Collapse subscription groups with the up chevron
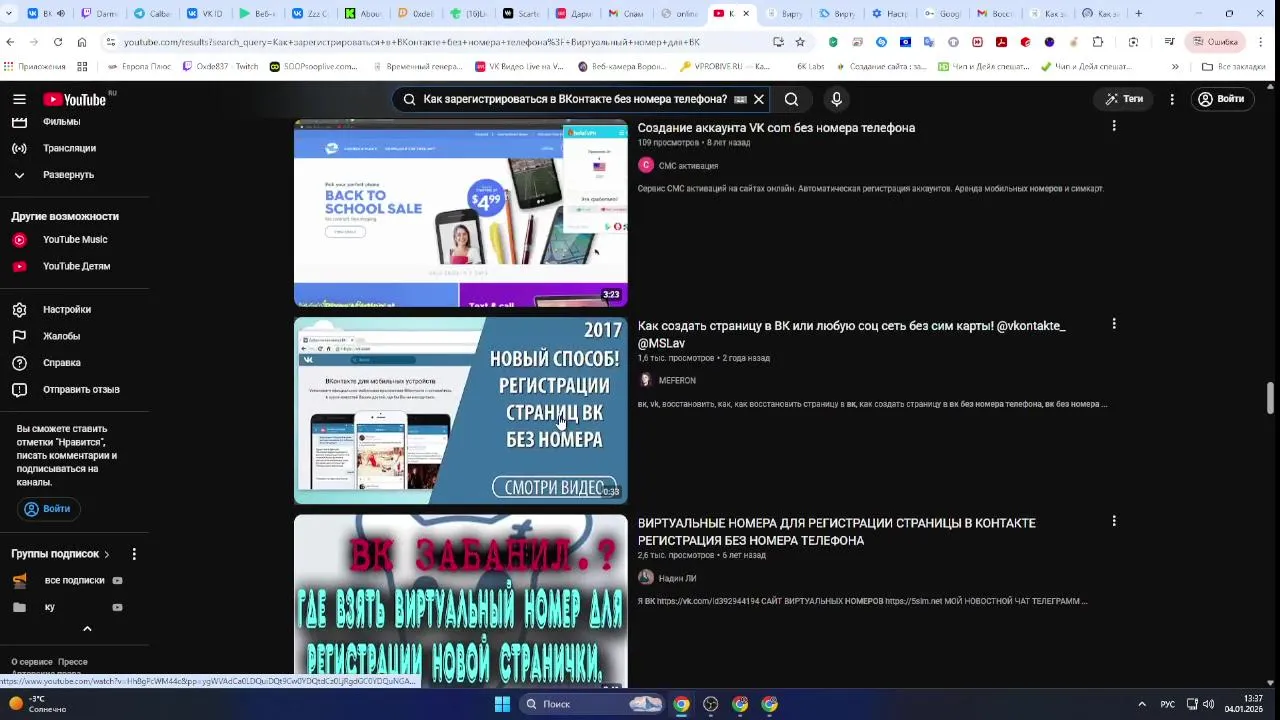Viewport: 1280px width, 720px height. point(87,629)
